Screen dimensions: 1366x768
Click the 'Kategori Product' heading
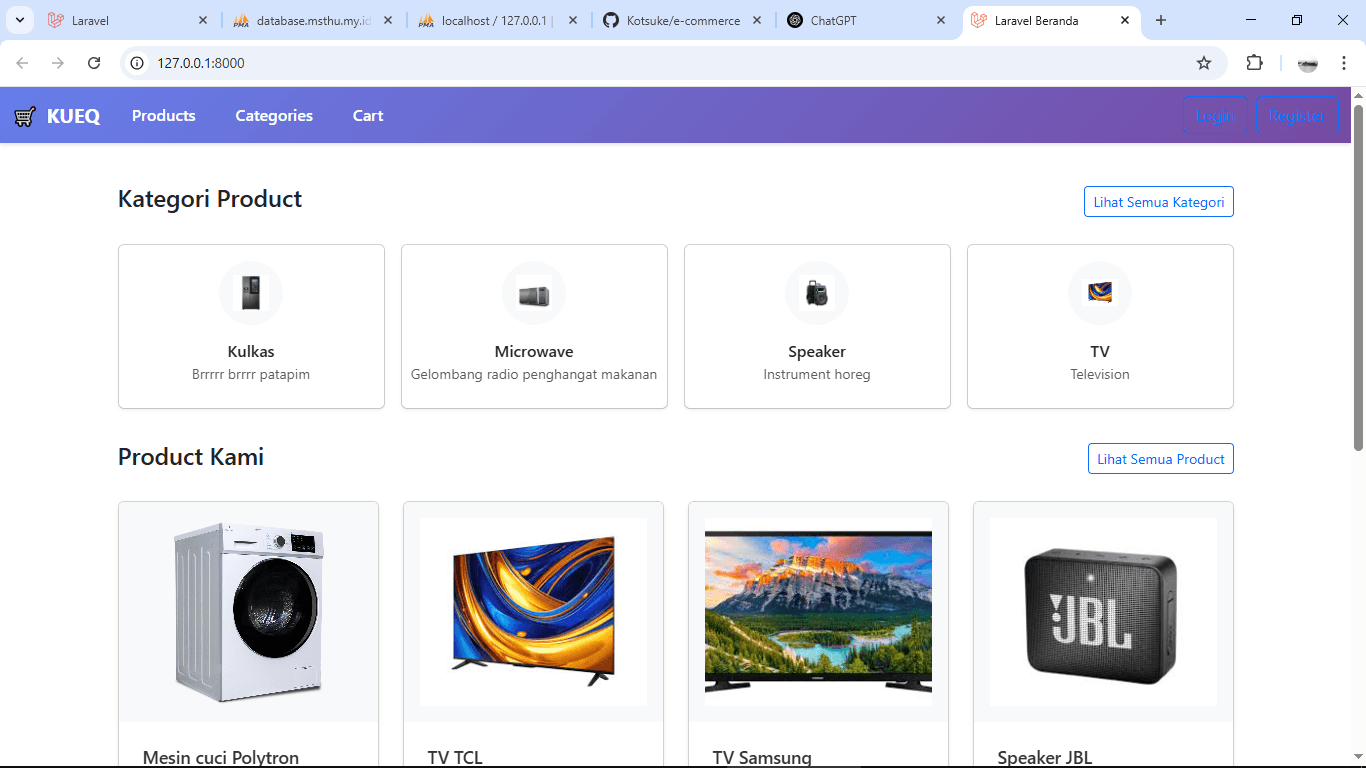tap(210, 199)
